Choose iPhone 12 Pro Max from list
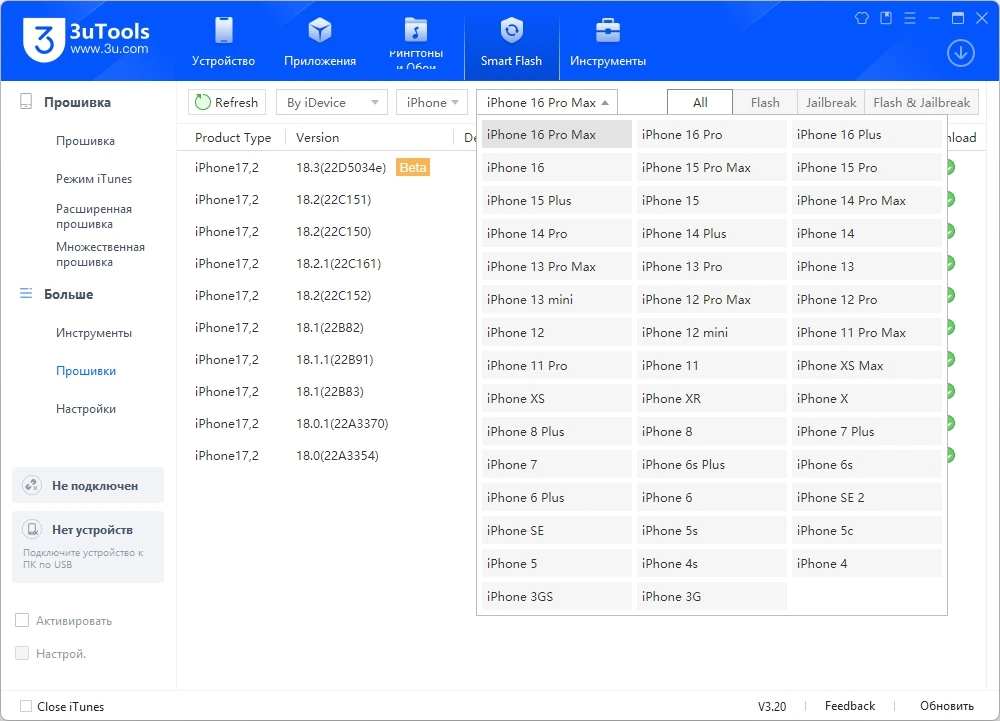 [711, 300]
